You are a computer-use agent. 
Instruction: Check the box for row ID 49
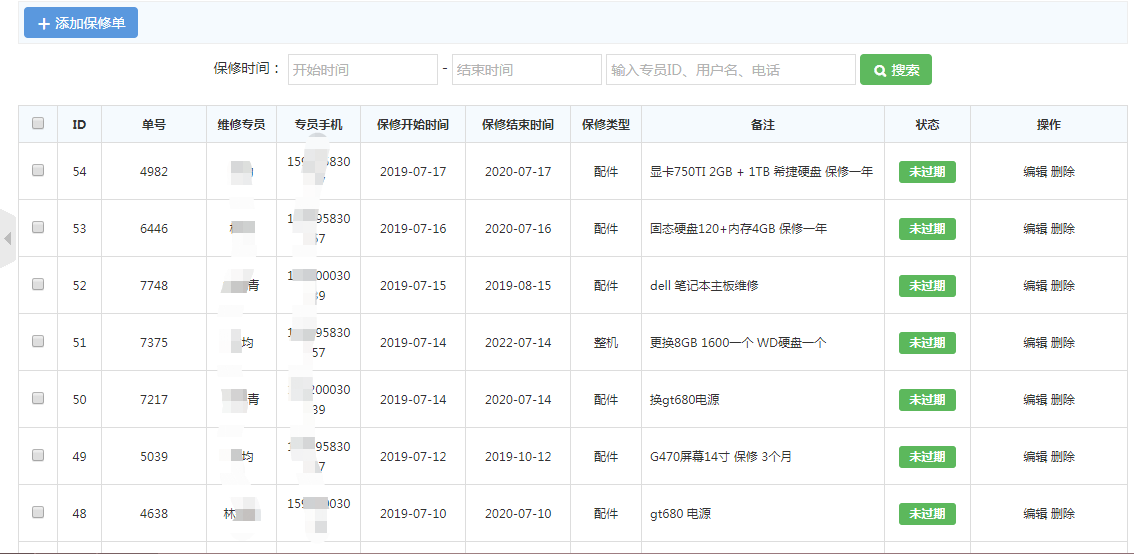pos(38,455)
